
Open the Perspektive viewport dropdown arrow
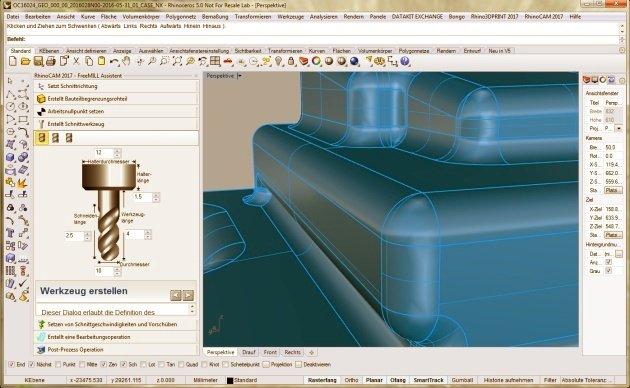[239, 76]
